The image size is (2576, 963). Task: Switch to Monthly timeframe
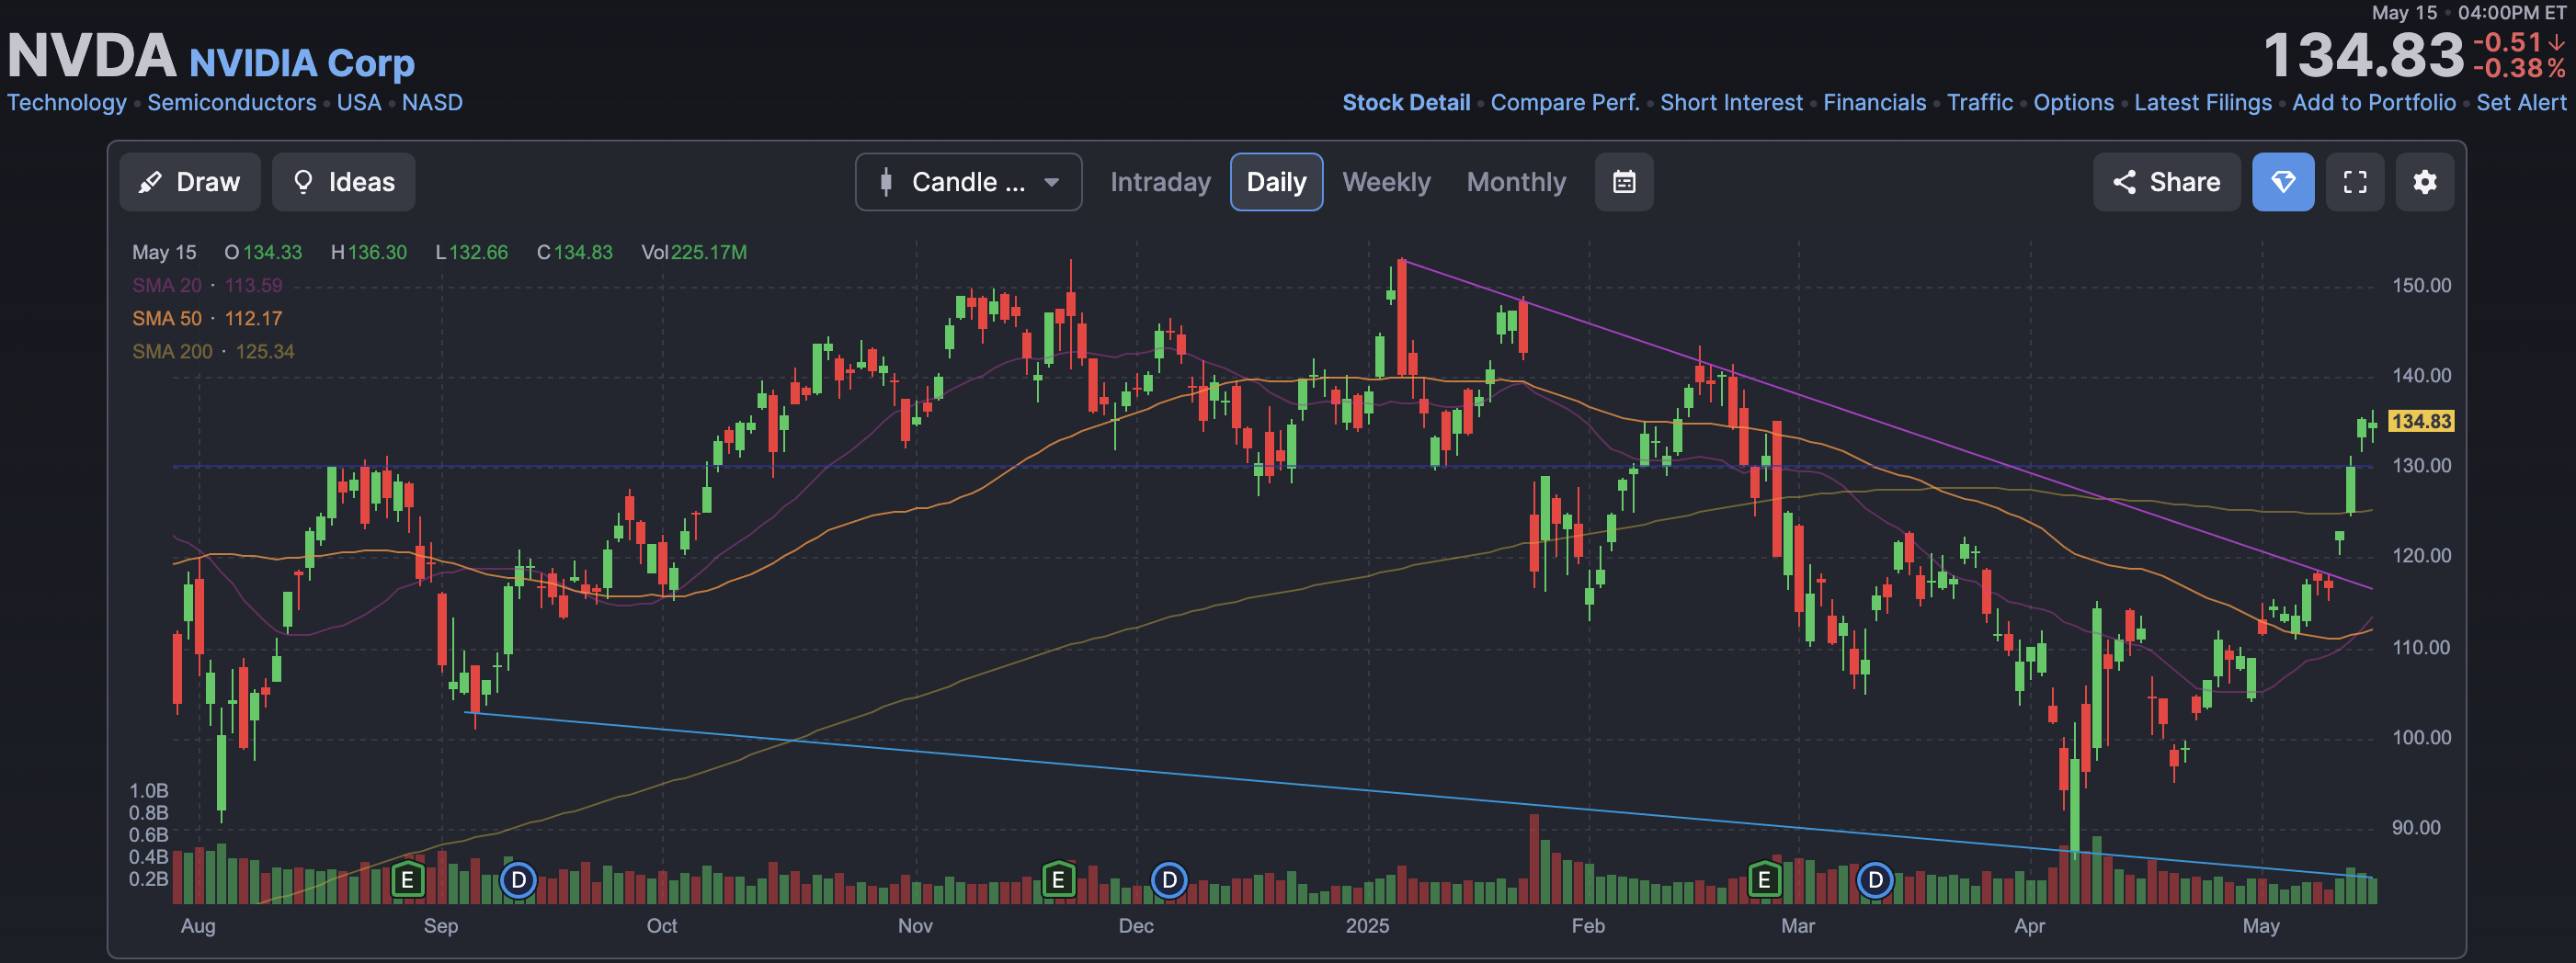(1516, 182)
